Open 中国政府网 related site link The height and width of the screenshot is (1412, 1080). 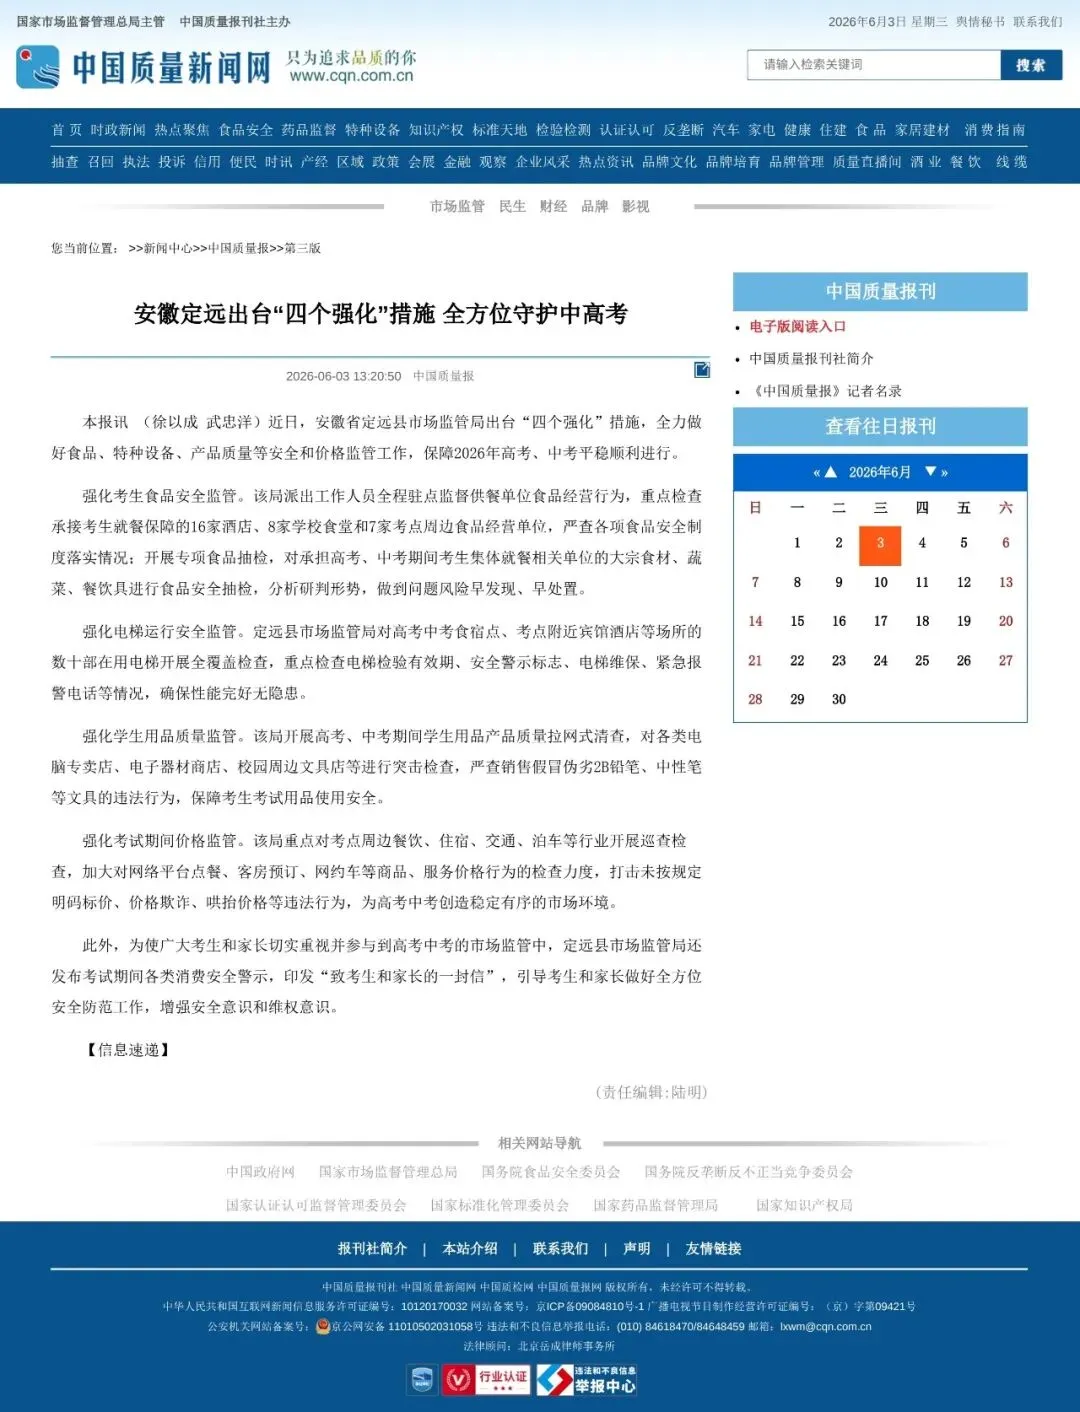click(x=260, y=1172)
